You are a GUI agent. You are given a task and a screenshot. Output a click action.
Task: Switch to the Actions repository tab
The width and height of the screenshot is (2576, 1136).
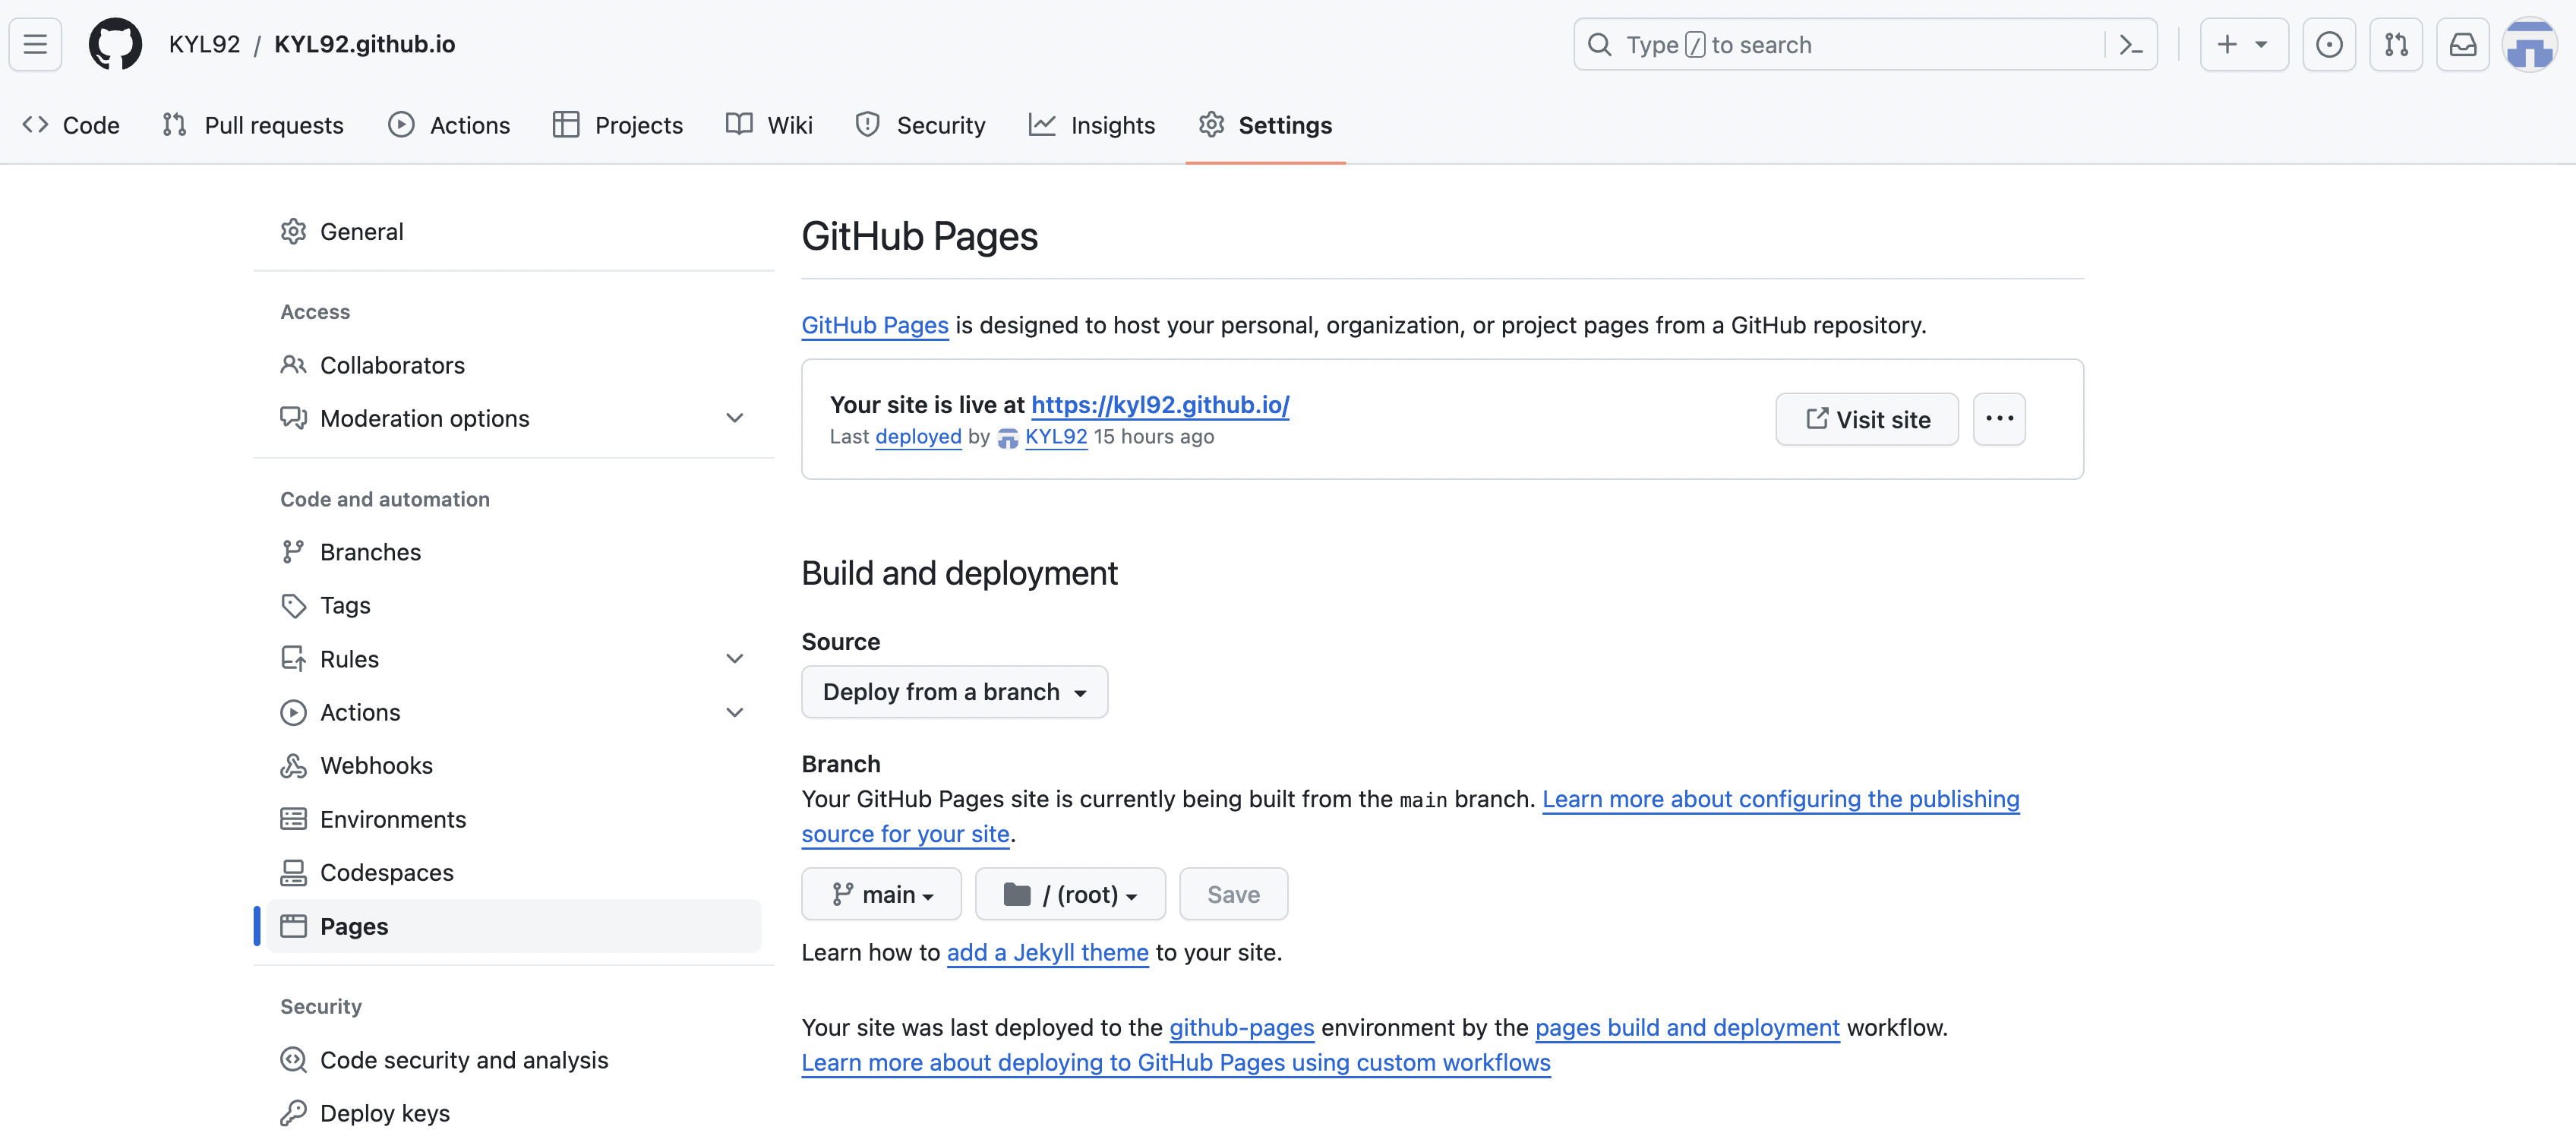click(x=450, y=125)
